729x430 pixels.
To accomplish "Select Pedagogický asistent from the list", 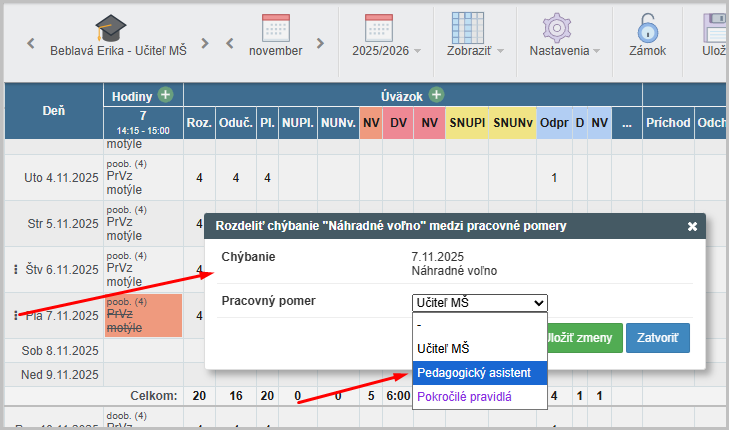I will (479, 372).
